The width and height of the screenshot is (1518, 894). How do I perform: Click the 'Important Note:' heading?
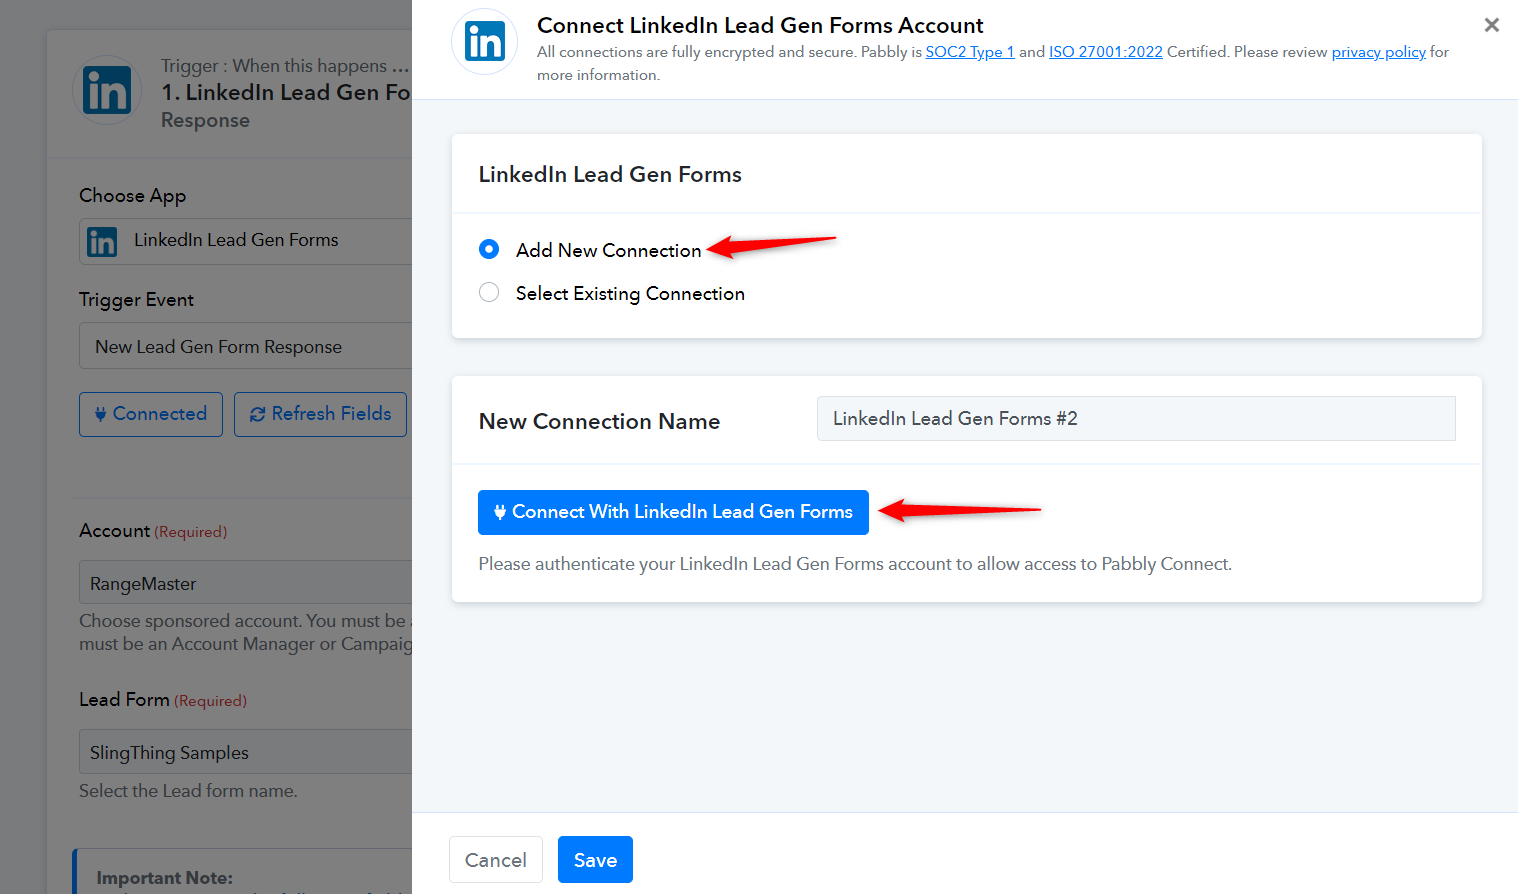pos(164,878)
